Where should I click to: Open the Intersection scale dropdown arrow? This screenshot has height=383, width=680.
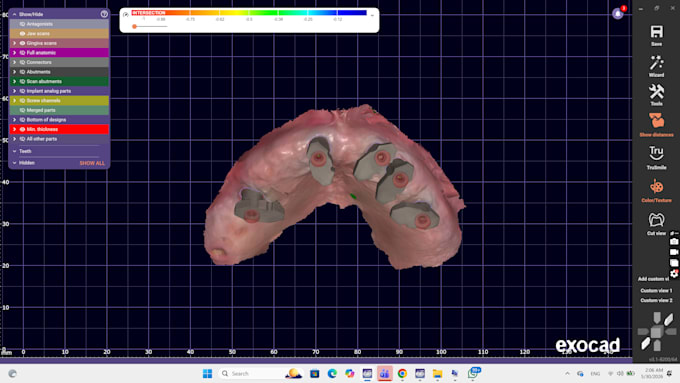tap(372, 15)
